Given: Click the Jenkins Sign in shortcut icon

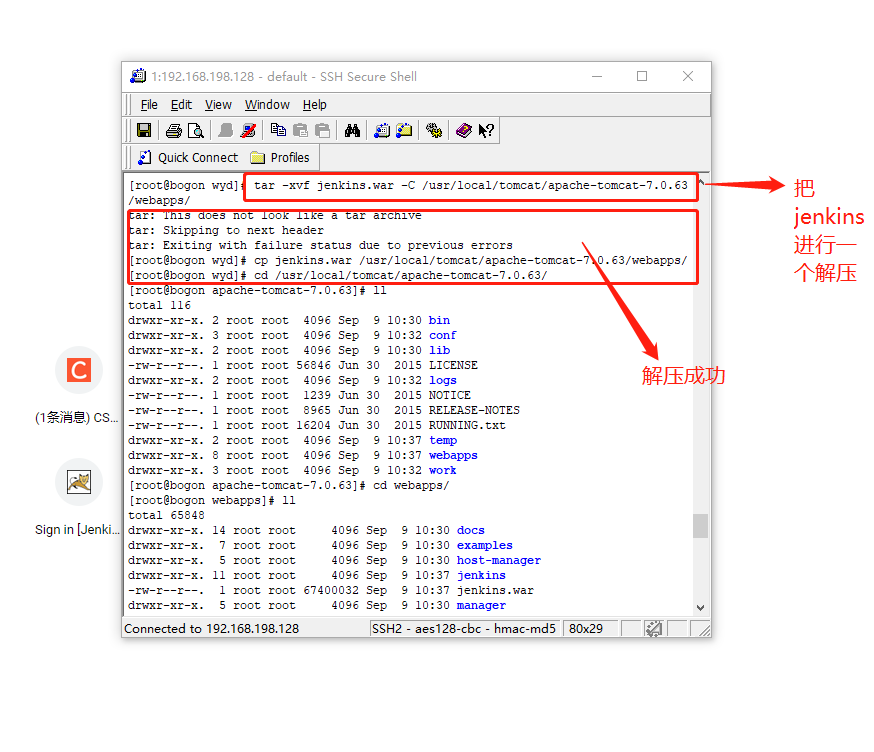Looking at the screenshot, I should (x=79, y=482).
